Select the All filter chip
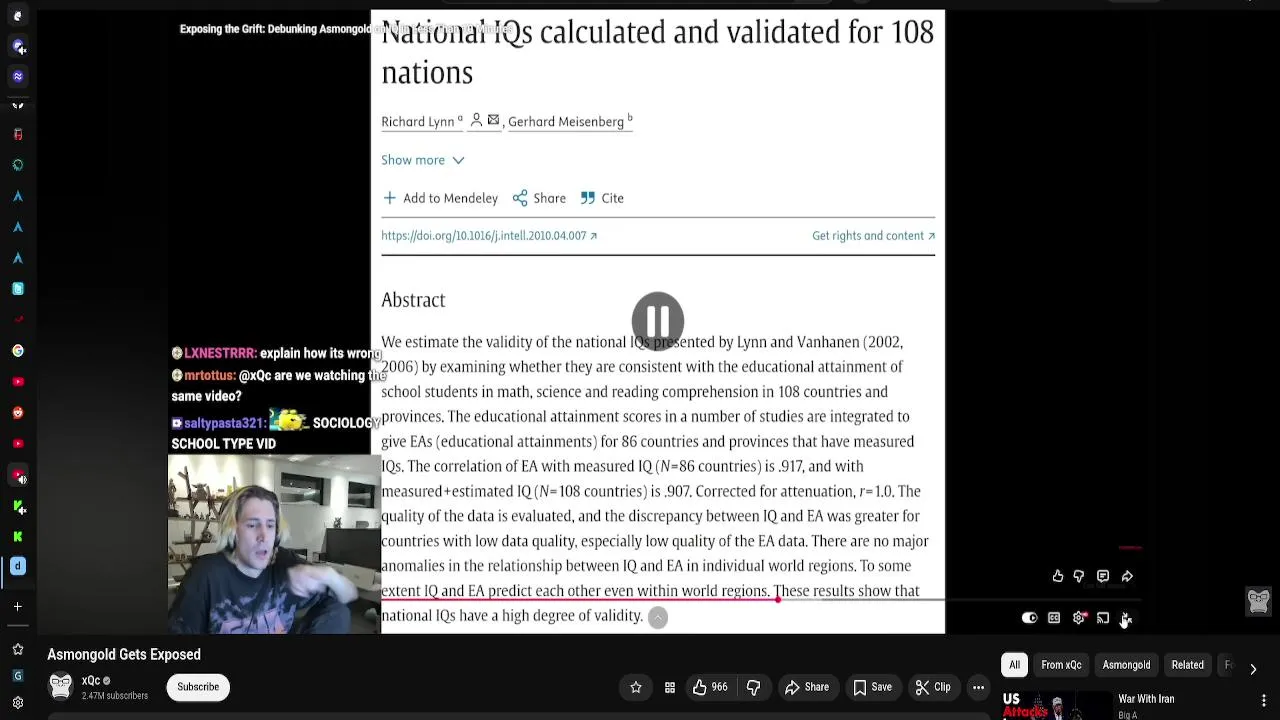Screen dimensions: 1280x720 pyautogui.click(x=1014, y=665)
